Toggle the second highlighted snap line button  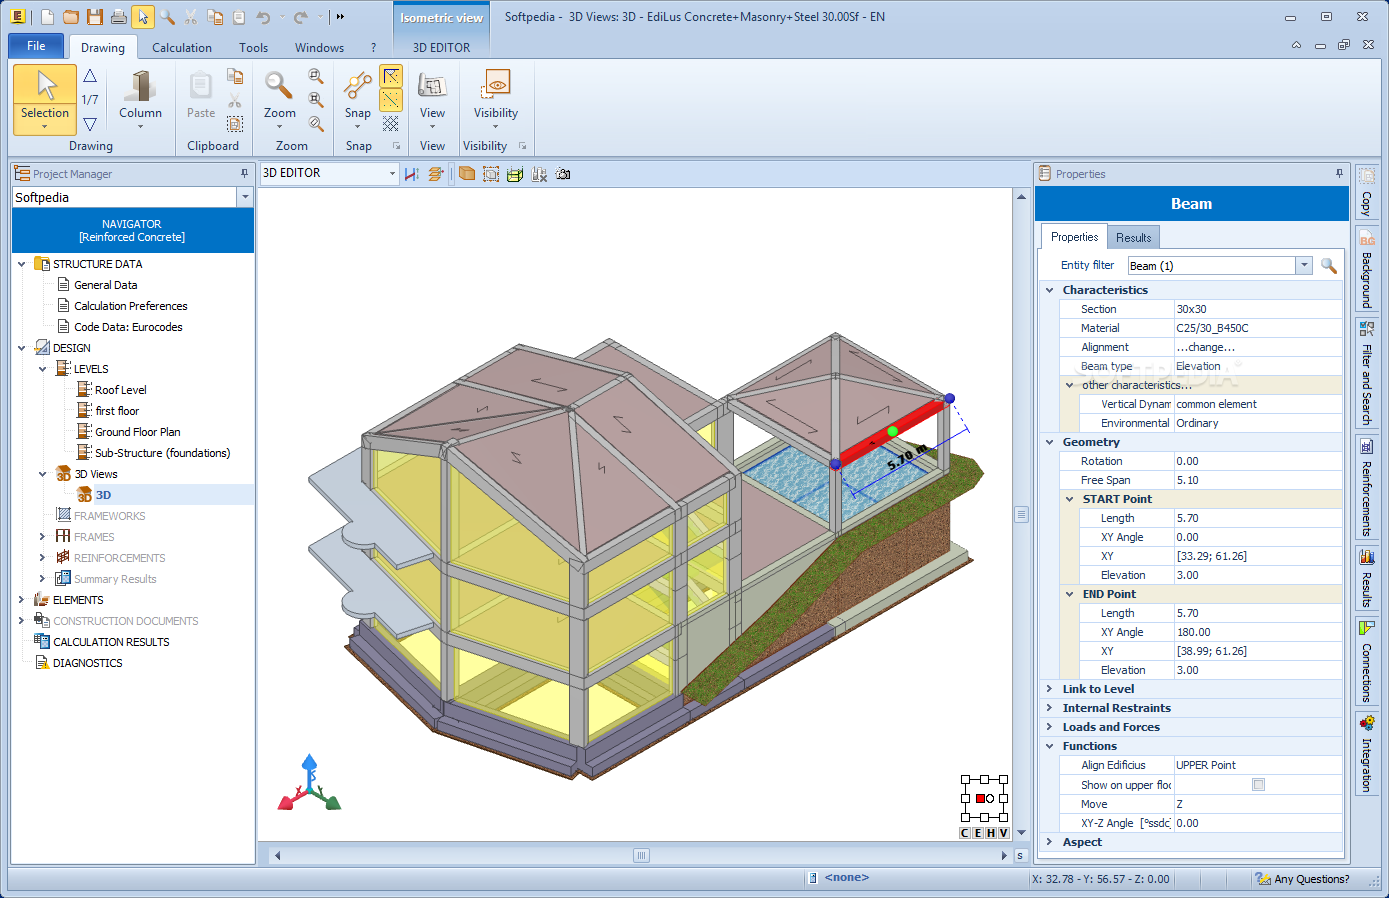(391, 100)
